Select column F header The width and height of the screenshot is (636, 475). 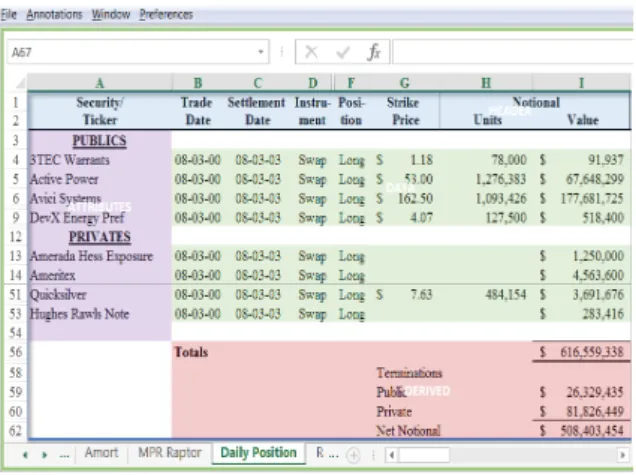(351, 83)
